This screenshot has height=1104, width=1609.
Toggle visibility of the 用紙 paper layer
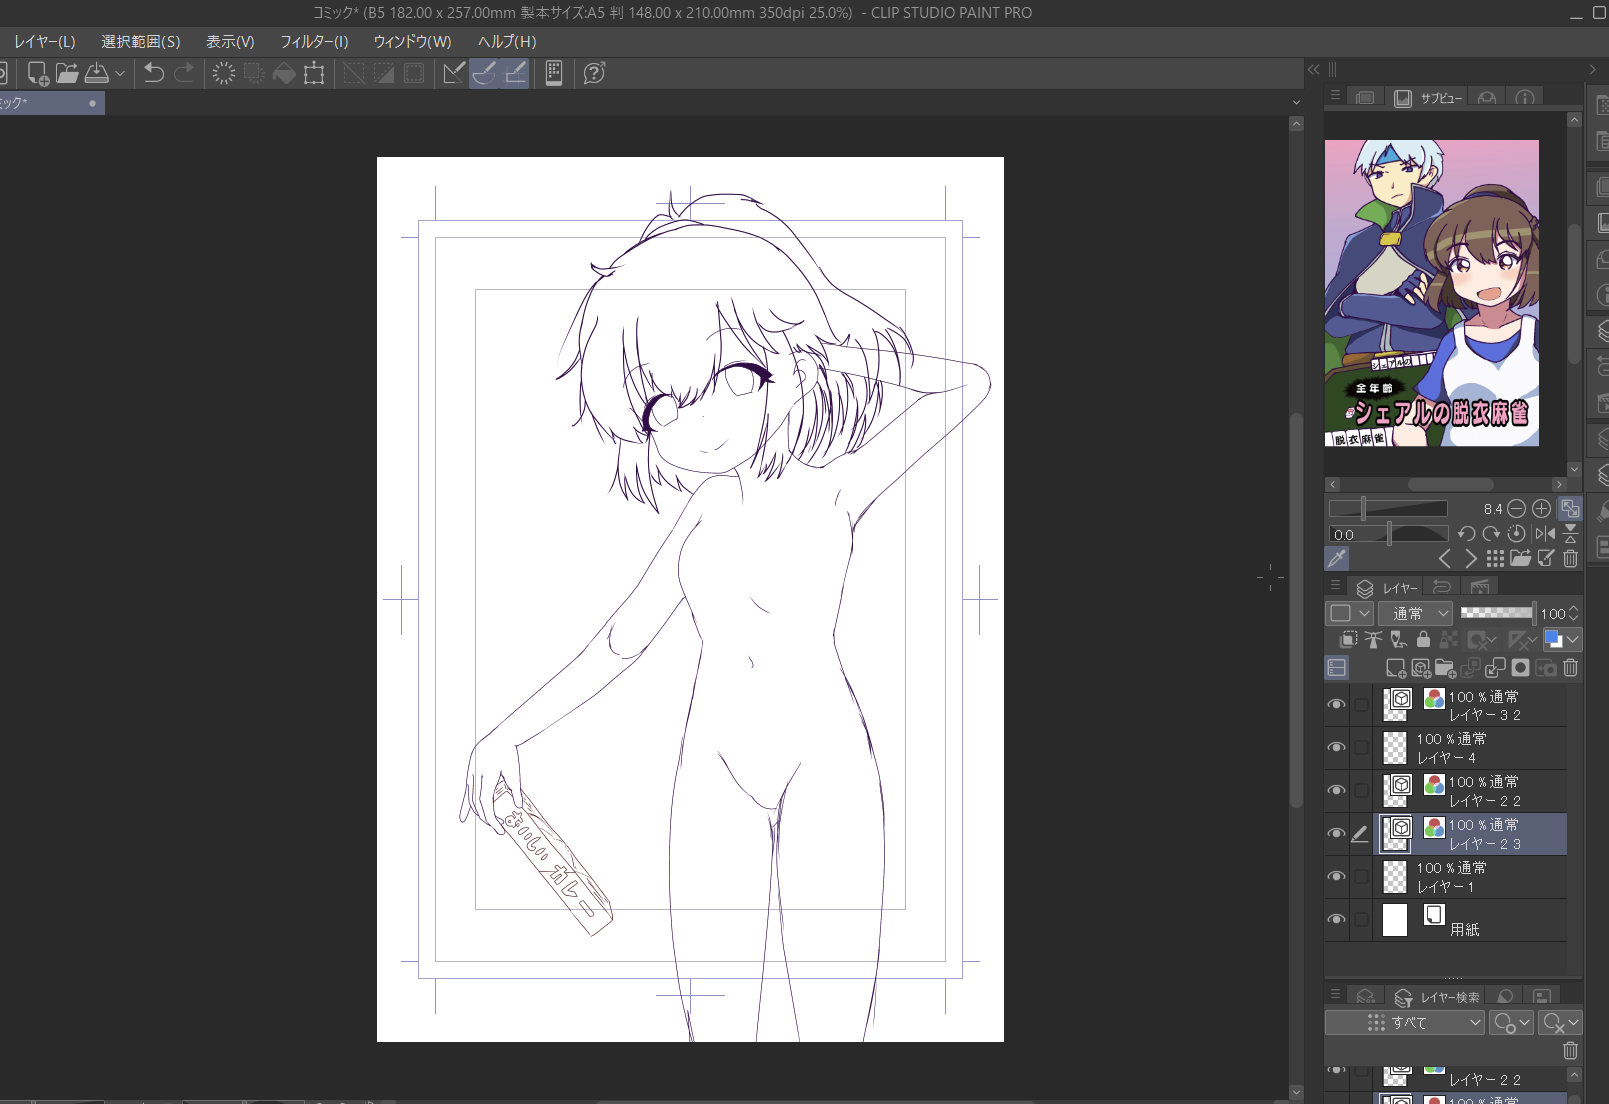click(1336, 920)
